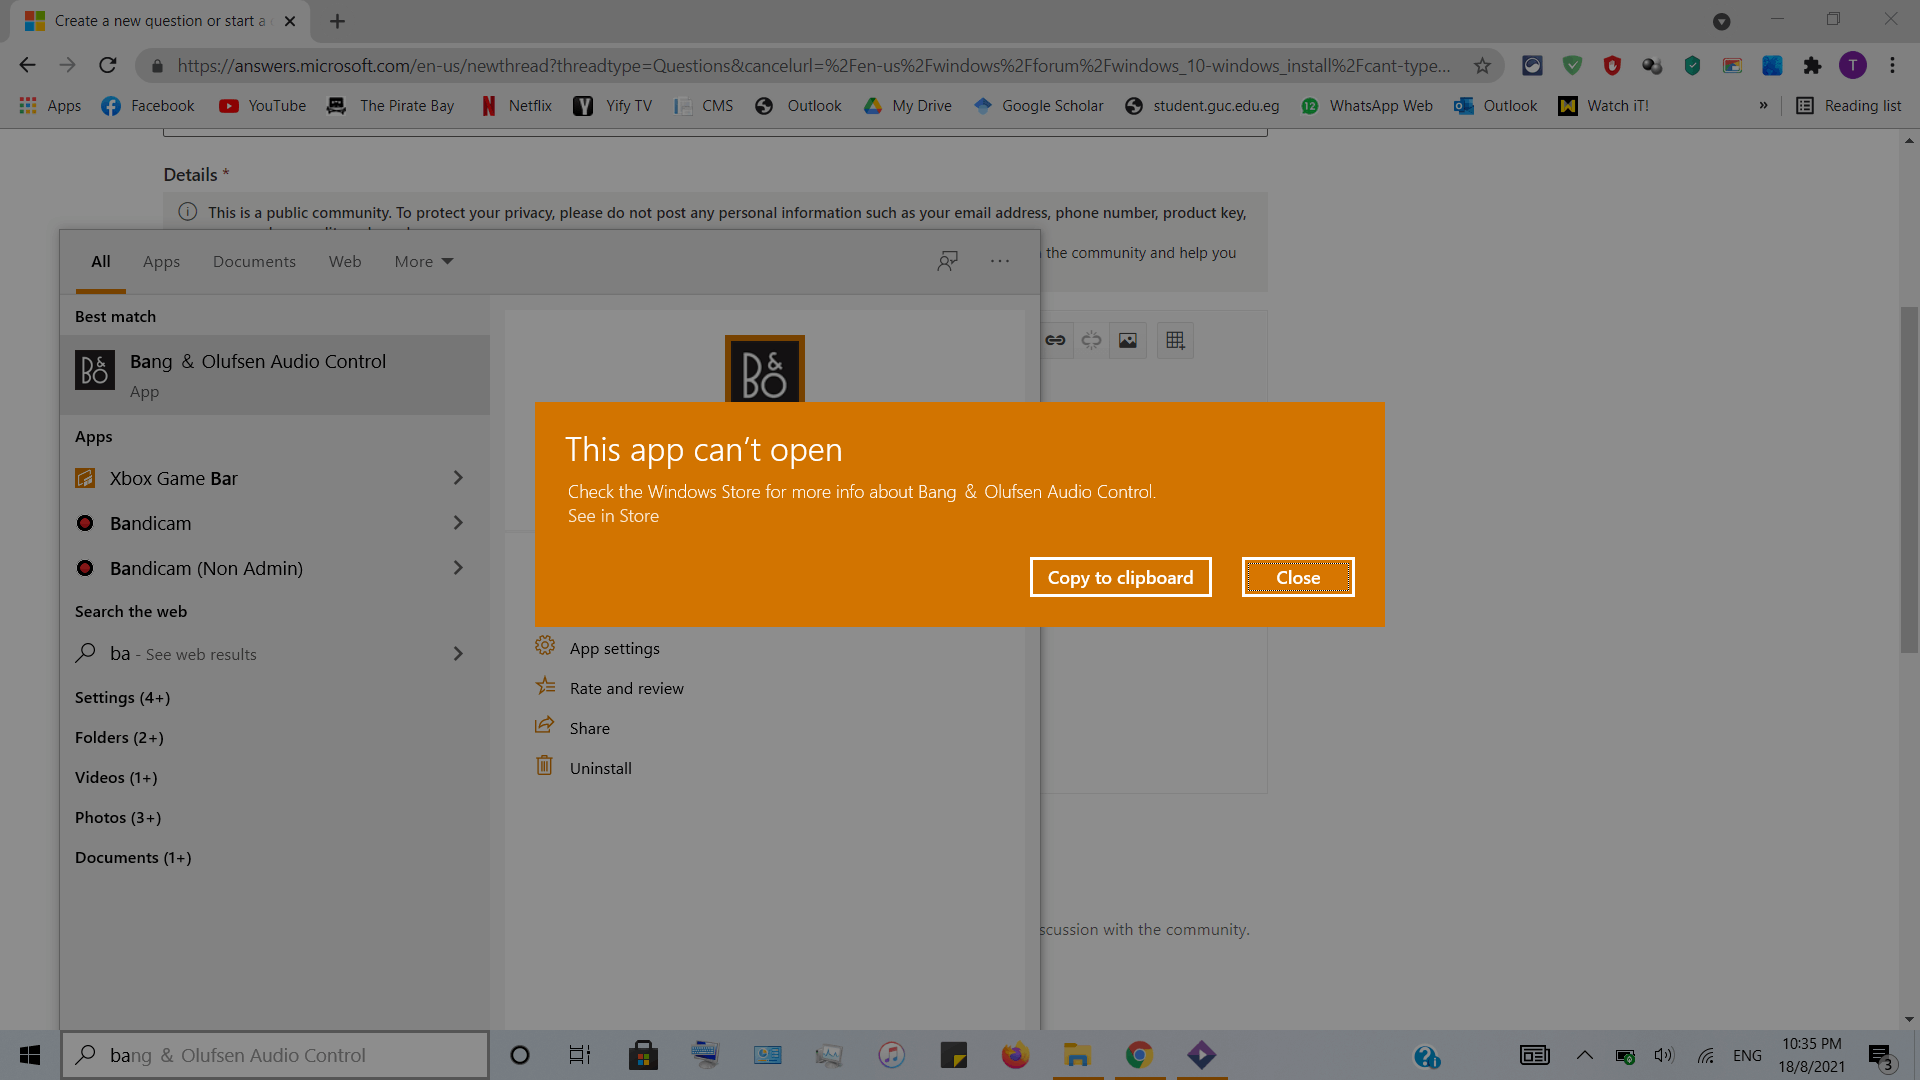Click Close button on error dialog
The image size is (1920, 1080).
click(x=1298, y=576)
